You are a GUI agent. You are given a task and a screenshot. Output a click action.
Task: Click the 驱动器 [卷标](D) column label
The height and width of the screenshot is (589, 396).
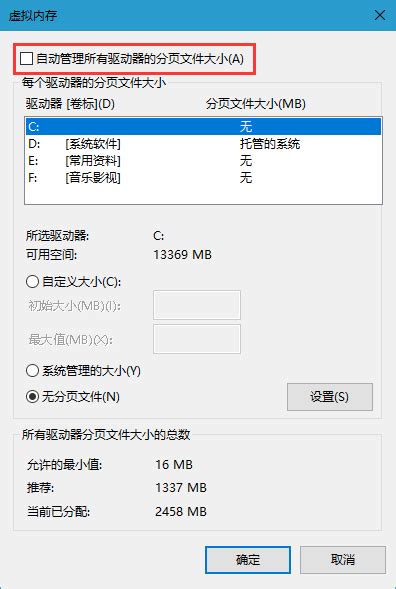[x=70, y=104]
